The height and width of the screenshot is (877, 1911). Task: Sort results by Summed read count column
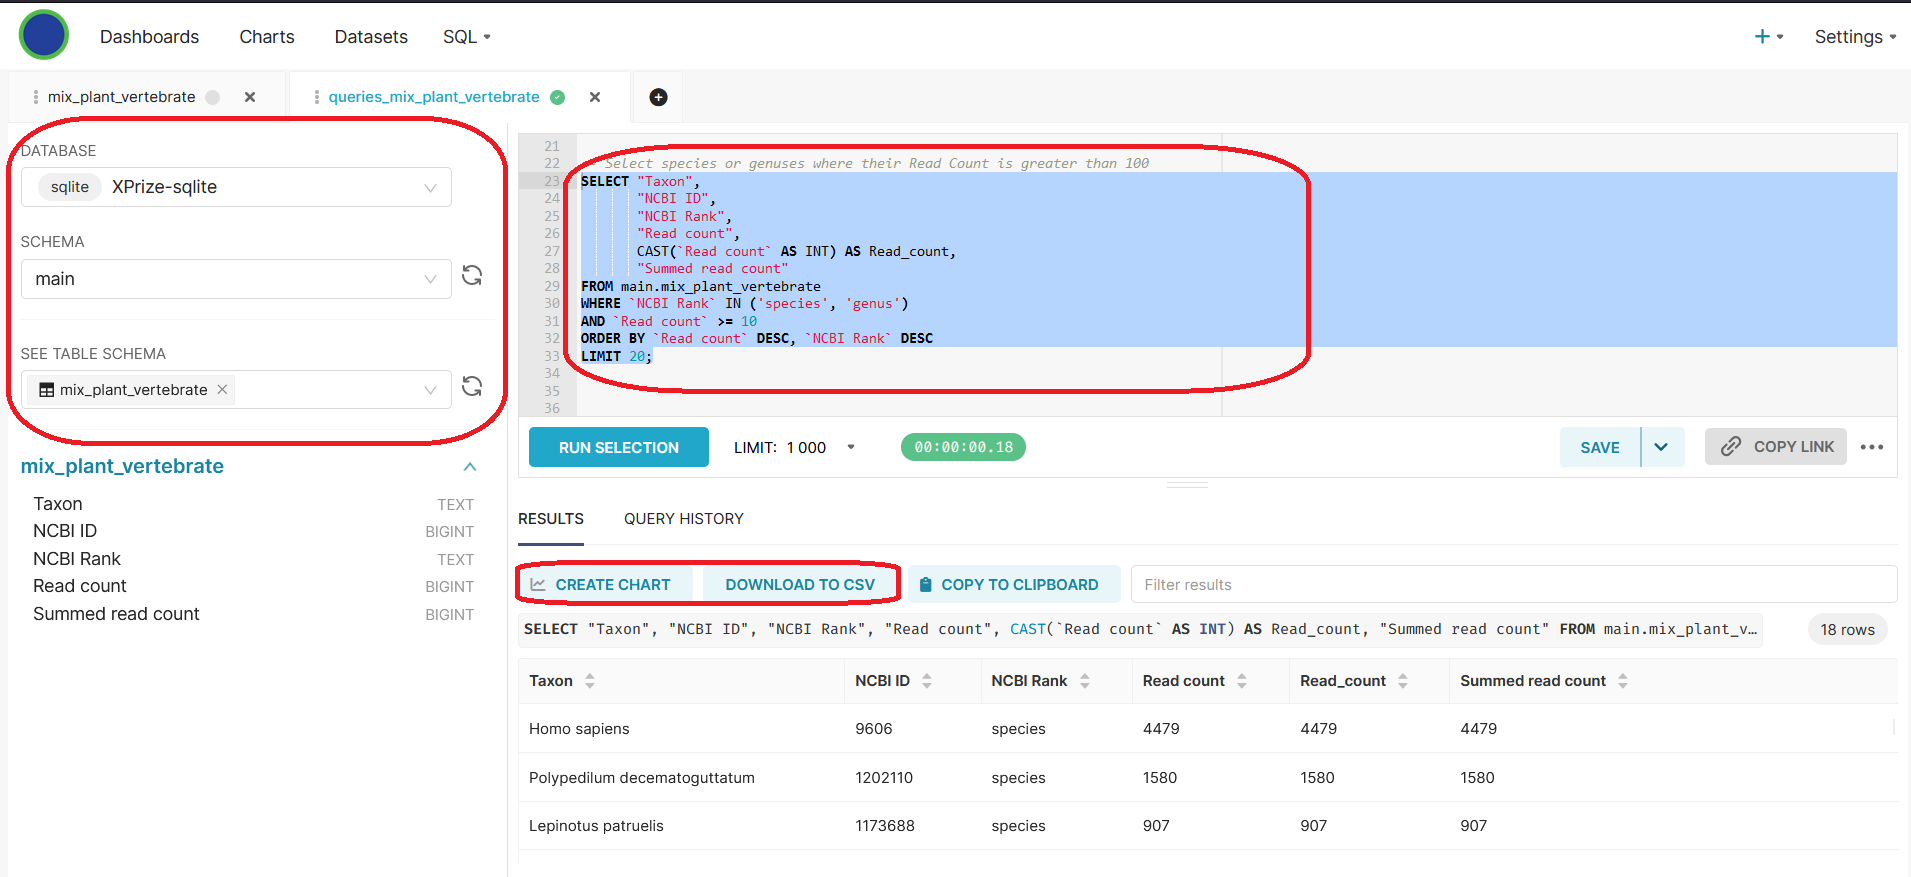[x=1623, y=681]
